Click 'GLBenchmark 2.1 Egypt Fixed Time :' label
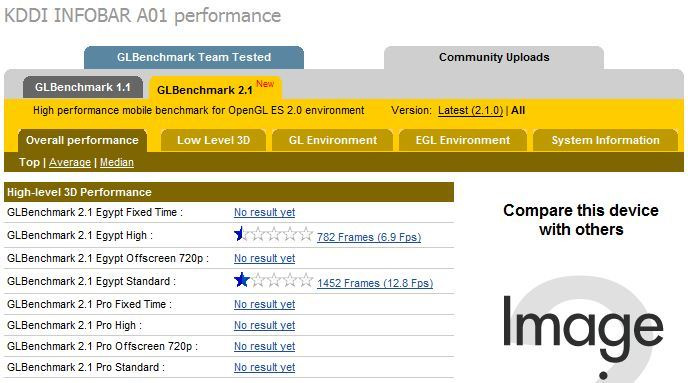 coord(95,212)
